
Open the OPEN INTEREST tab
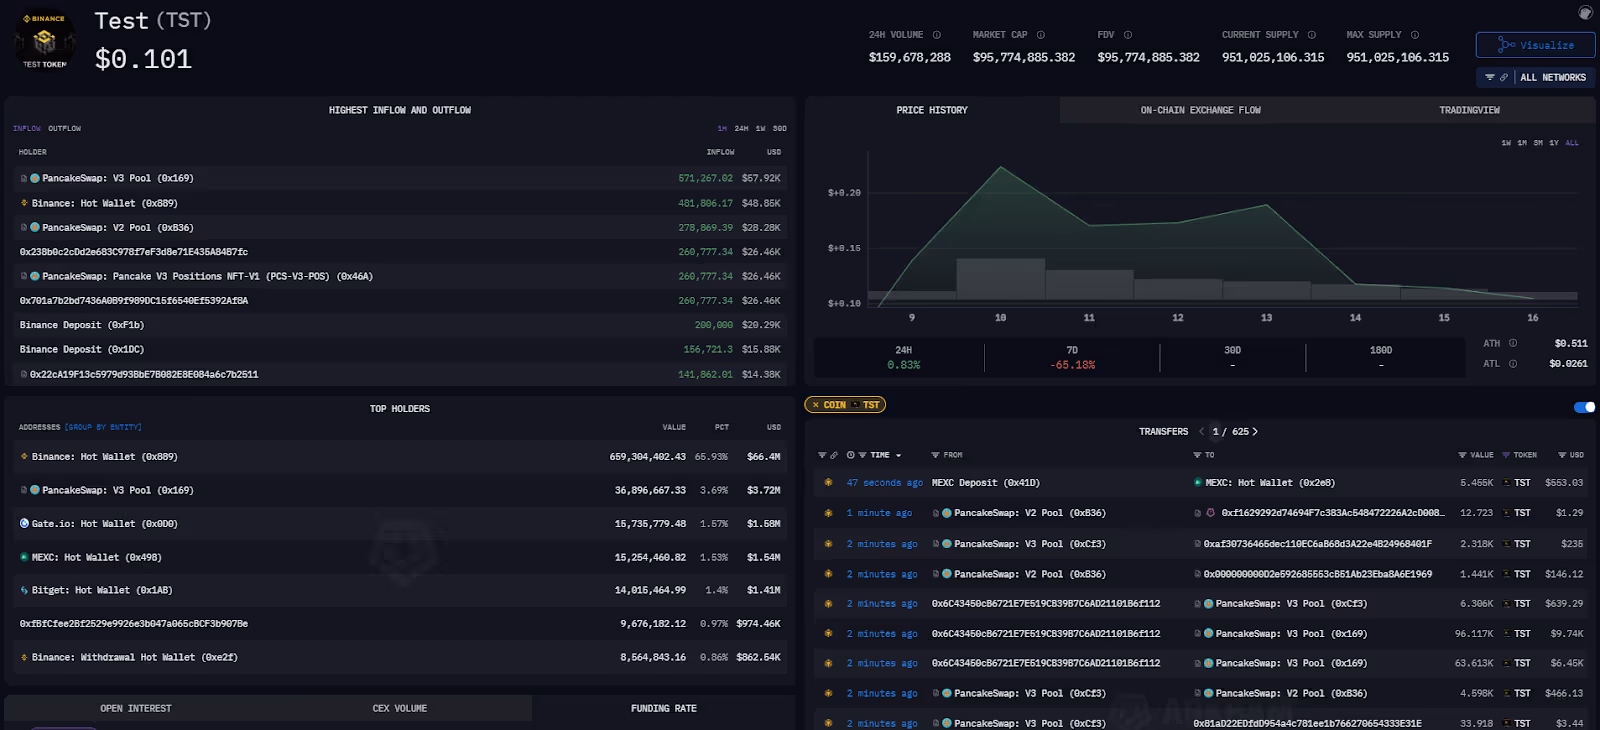click(x=136, y=708)
